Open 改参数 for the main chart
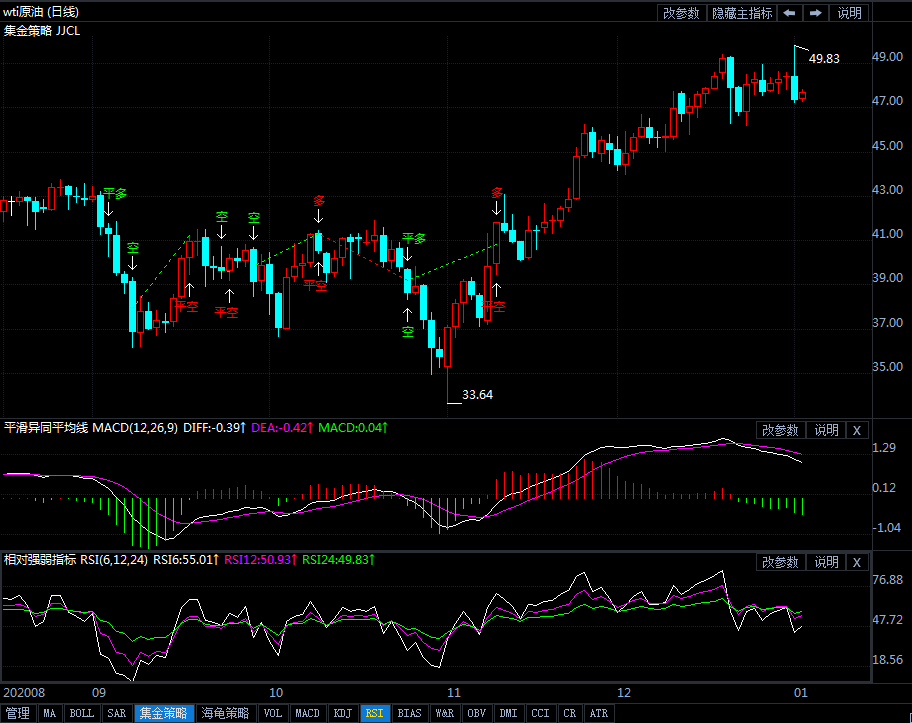 tap(681, 13)
